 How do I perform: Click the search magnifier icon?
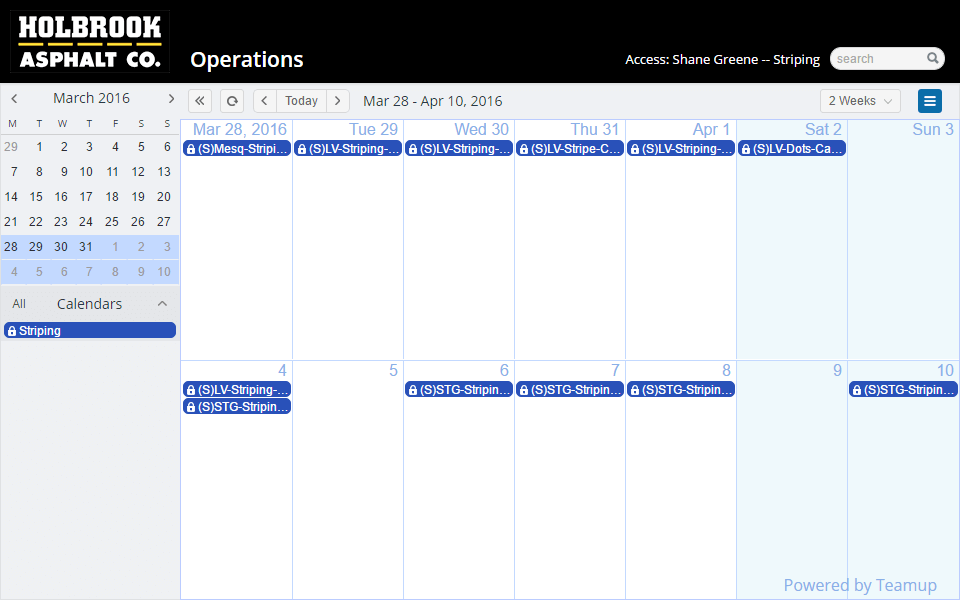pos(932,59)
